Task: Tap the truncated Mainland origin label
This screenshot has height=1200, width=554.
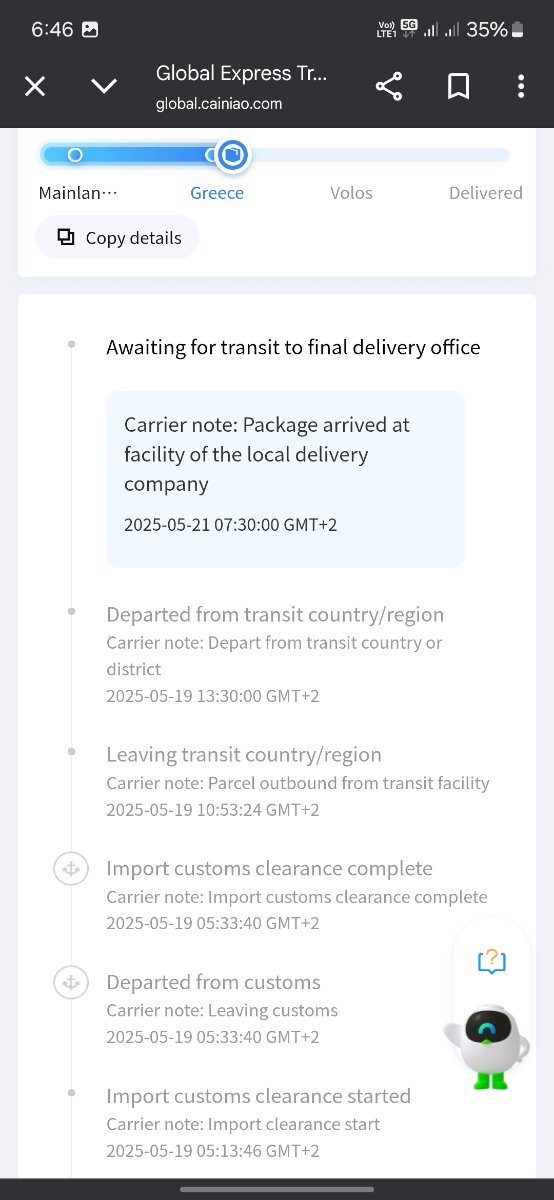Action: (78, 193)
